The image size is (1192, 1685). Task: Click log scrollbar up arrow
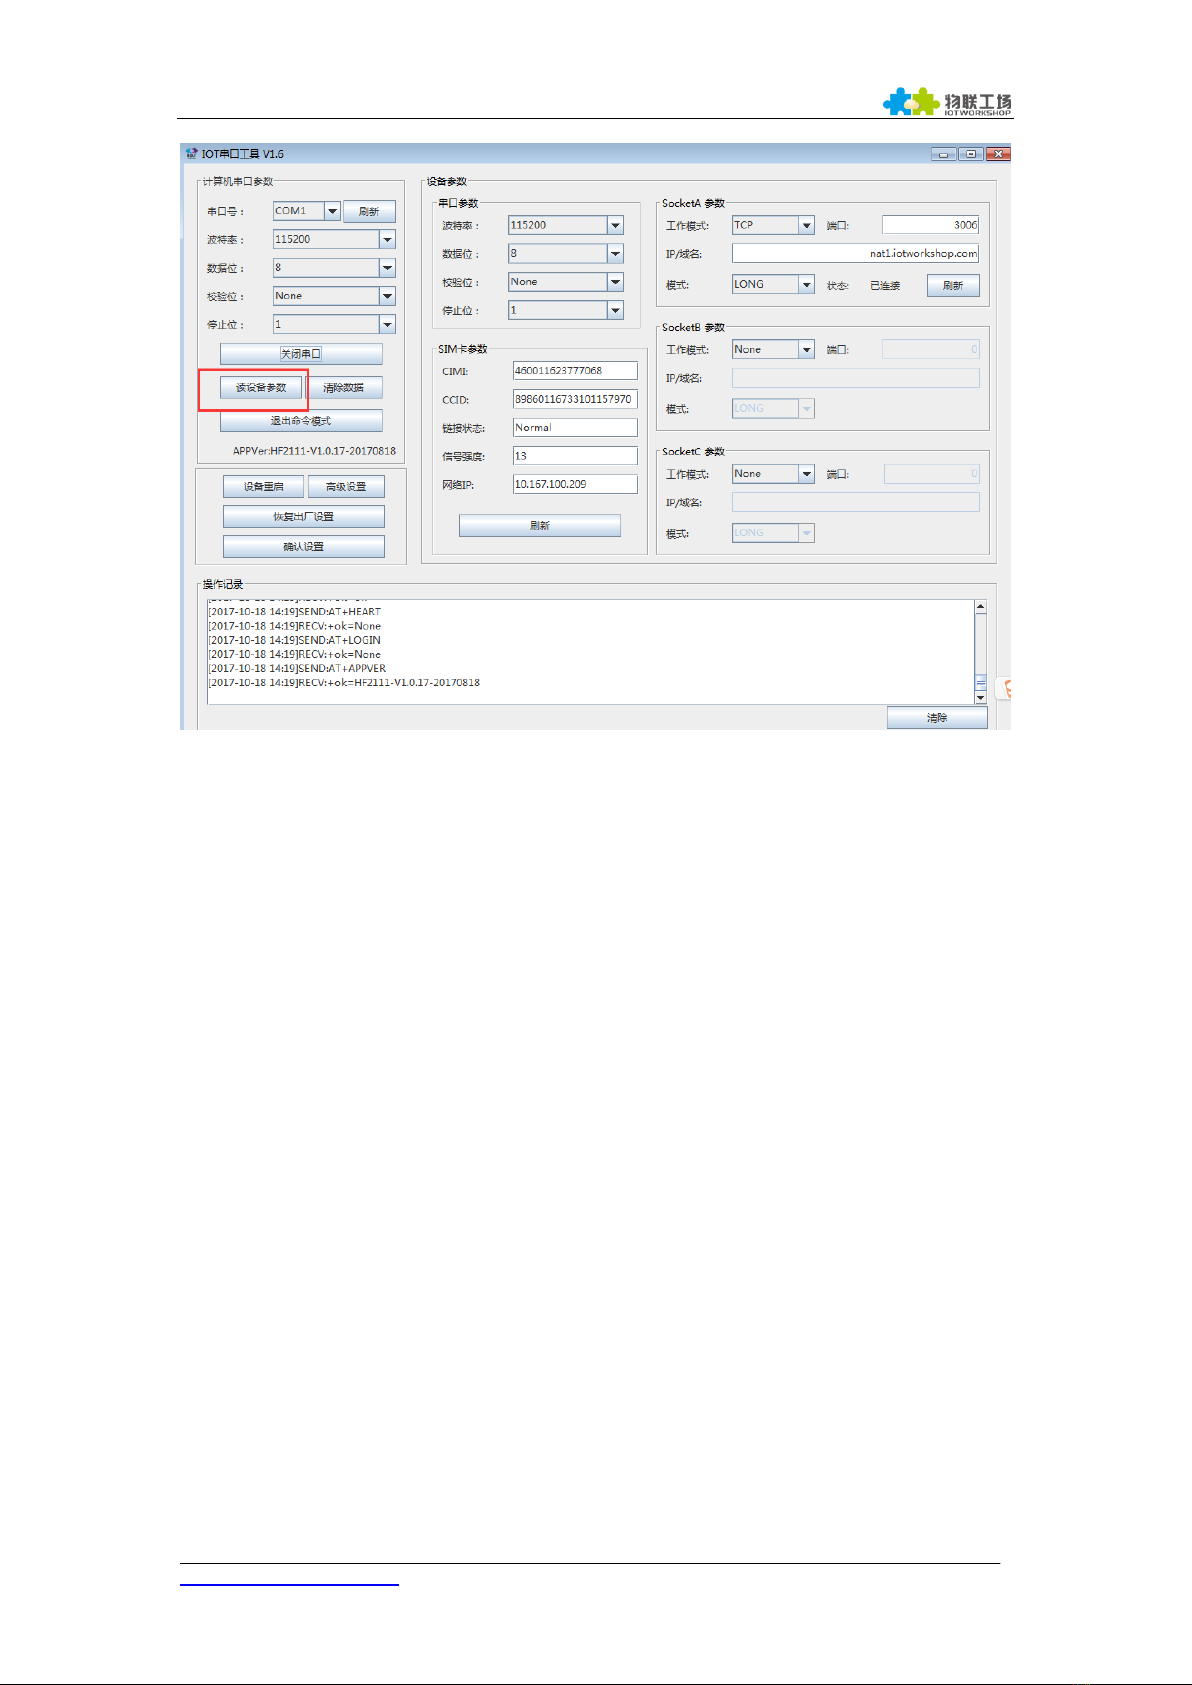click(x=980, y=607)
